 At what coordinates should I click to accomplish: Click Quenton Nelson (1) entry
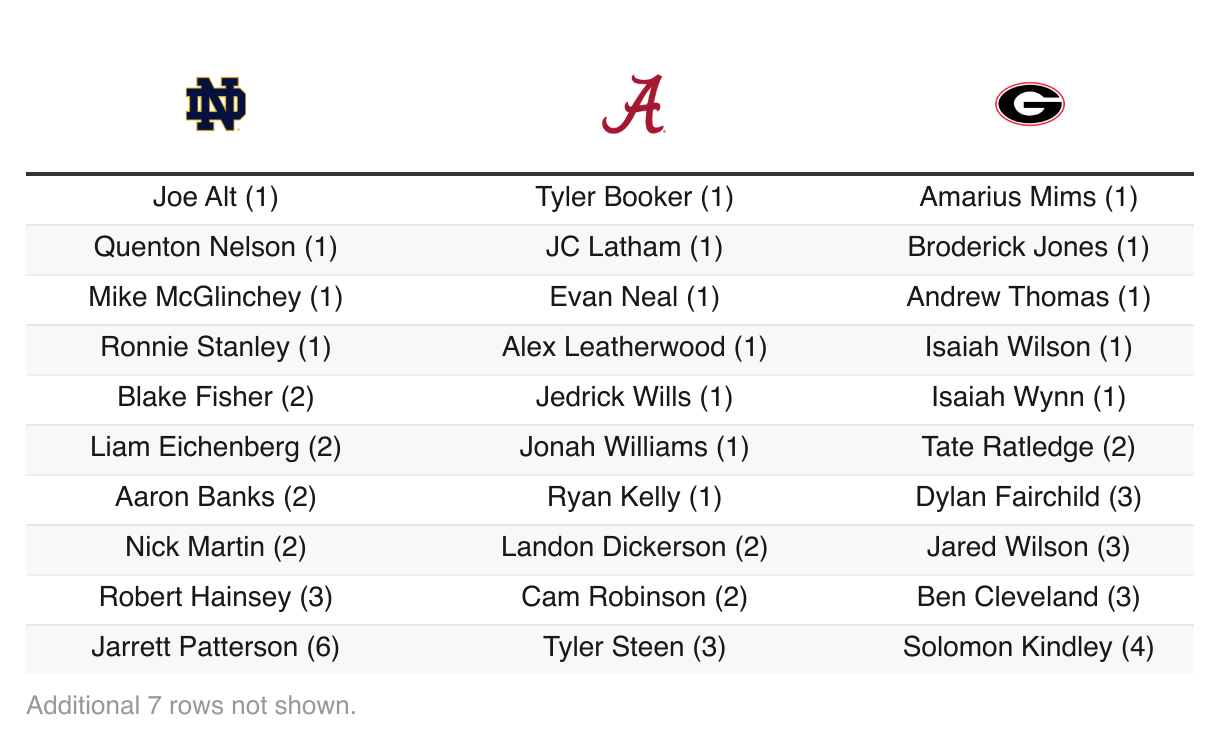pos(216,247)
